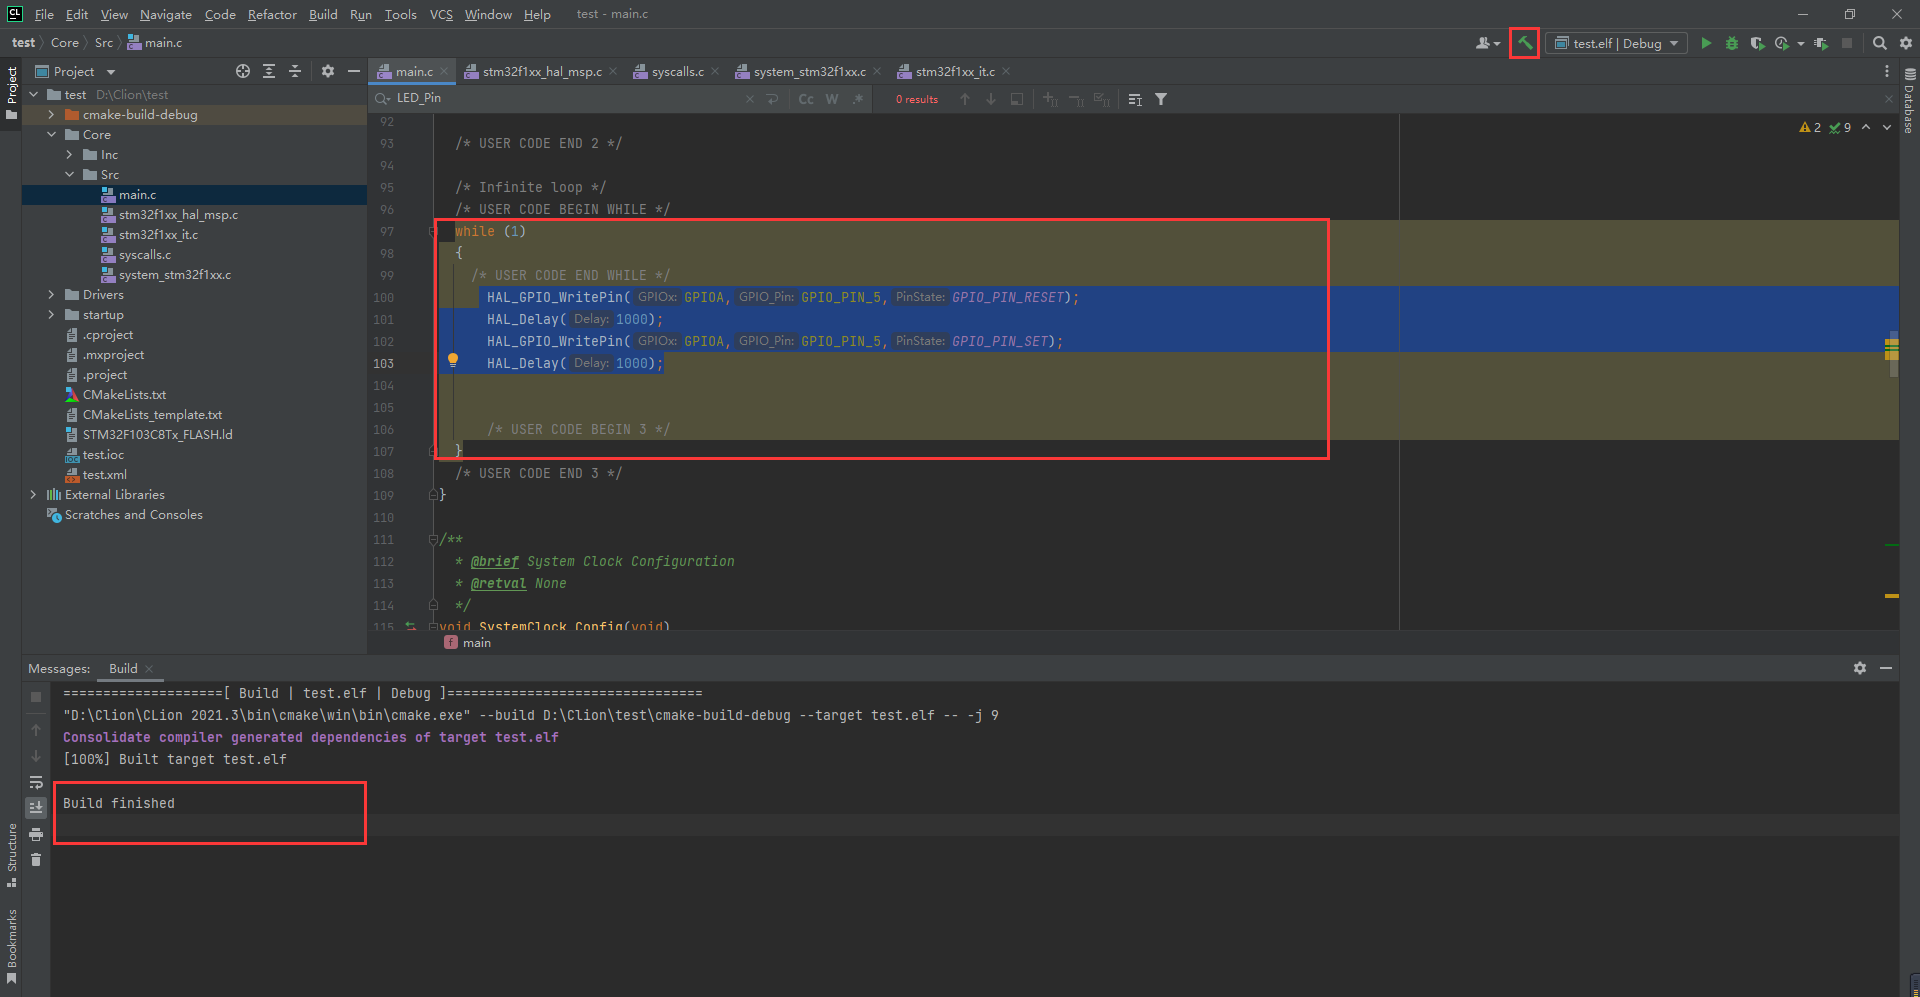The image size is (1920, 997).
Task: Toggle the find bar filter funnel icon
Action: coord(1161,99)
